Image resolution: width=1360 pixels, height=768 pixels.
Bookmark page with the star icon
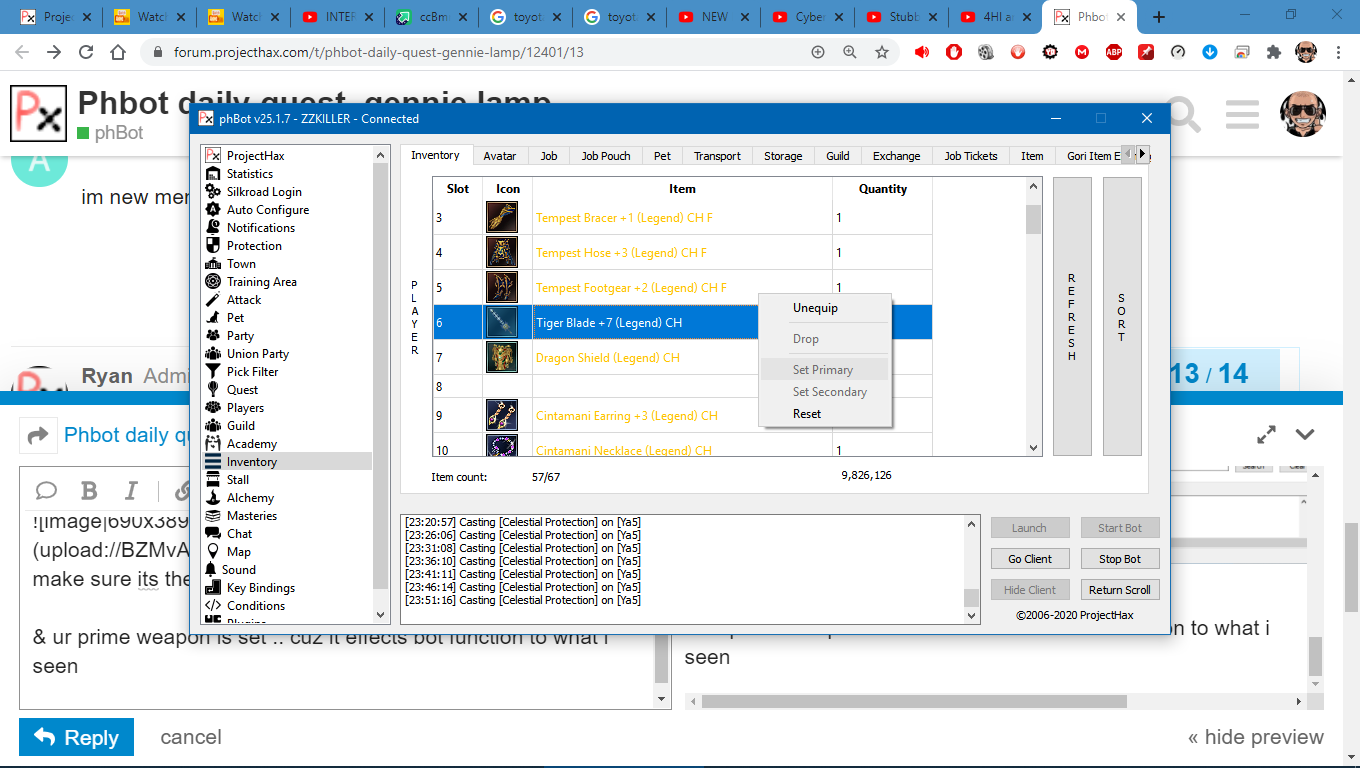click(882, 52)
